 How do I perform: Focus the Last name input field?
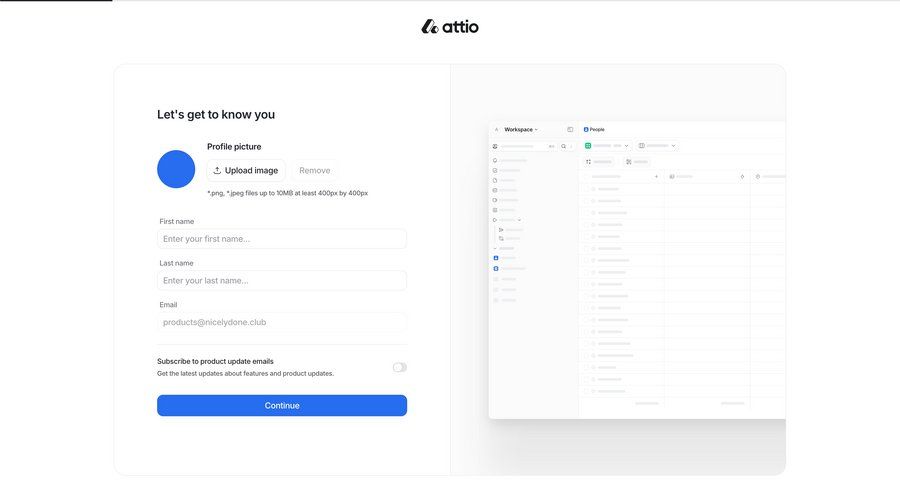tap(282, 281)
